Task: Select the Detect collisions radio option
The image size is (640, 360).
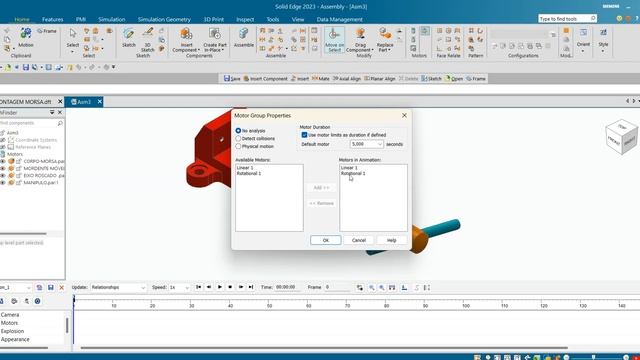Action: pyautogui.click(x=238, y=138)
